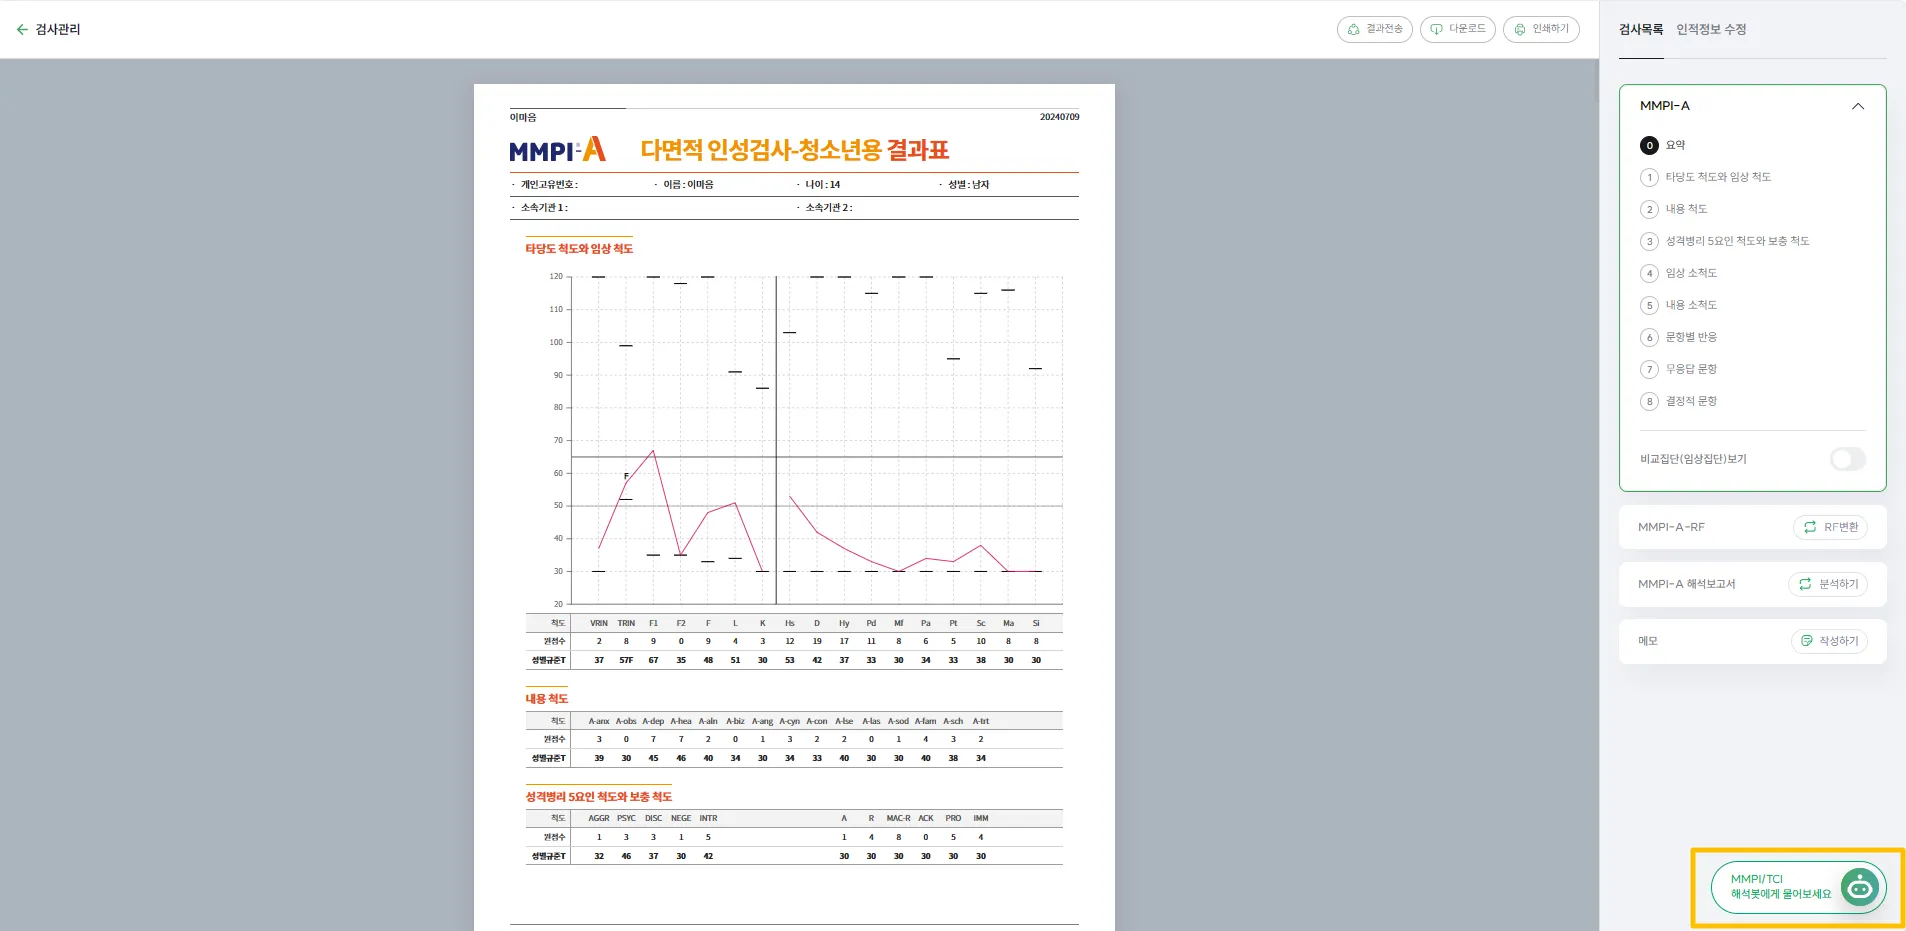1906x931 pixels.
Task: Click the 나이 : 14 field in the report
Action: coord(822,185)
